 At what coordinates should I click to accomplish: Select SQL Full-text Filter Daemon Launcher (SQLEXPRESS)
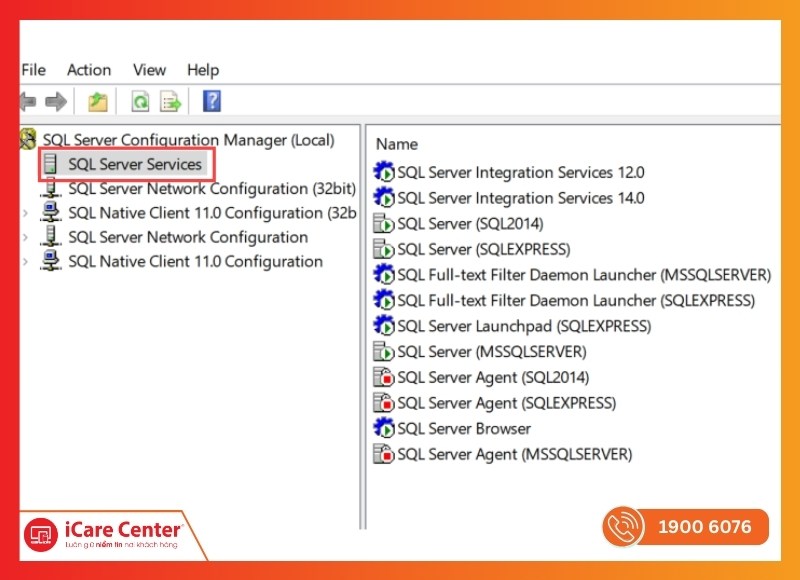tap(576, 300)
